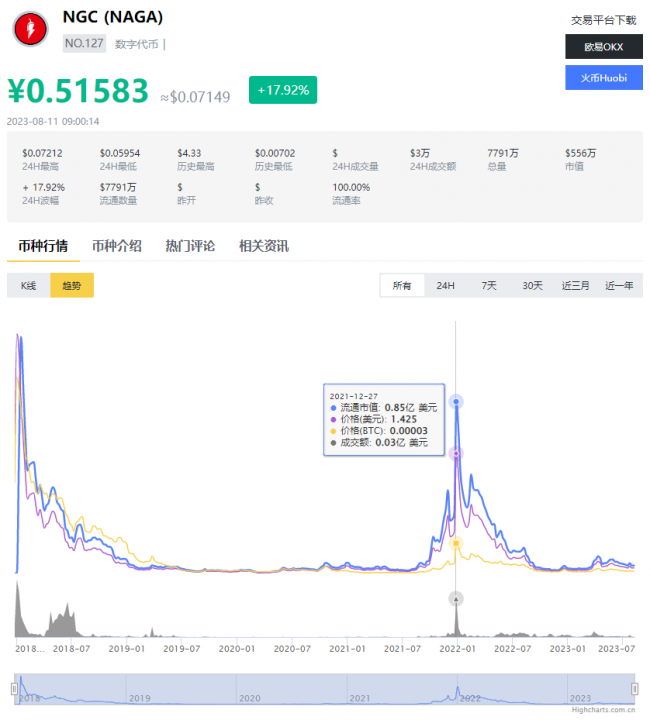Click the right navigator range handle
650x720 pixels.
click(x=635, y=689)
